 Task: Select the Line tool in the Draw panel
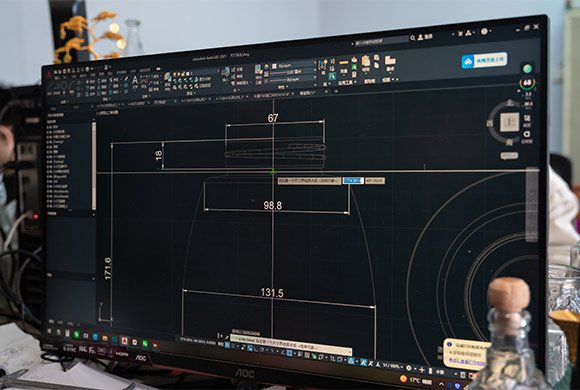click(49, 87)
